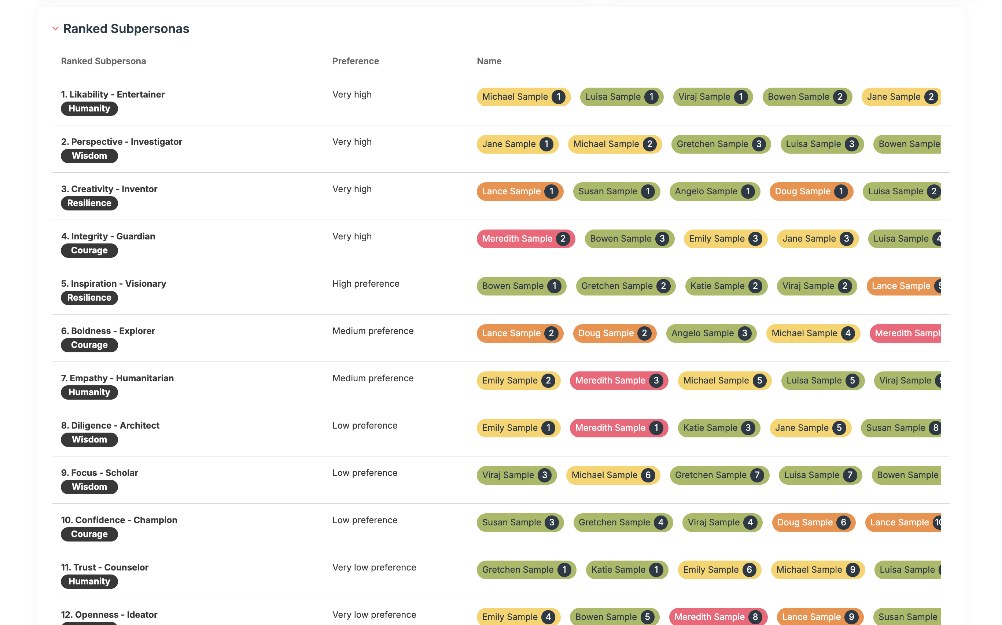Click Emily Sample chip in Empathy row

(518, 381)
